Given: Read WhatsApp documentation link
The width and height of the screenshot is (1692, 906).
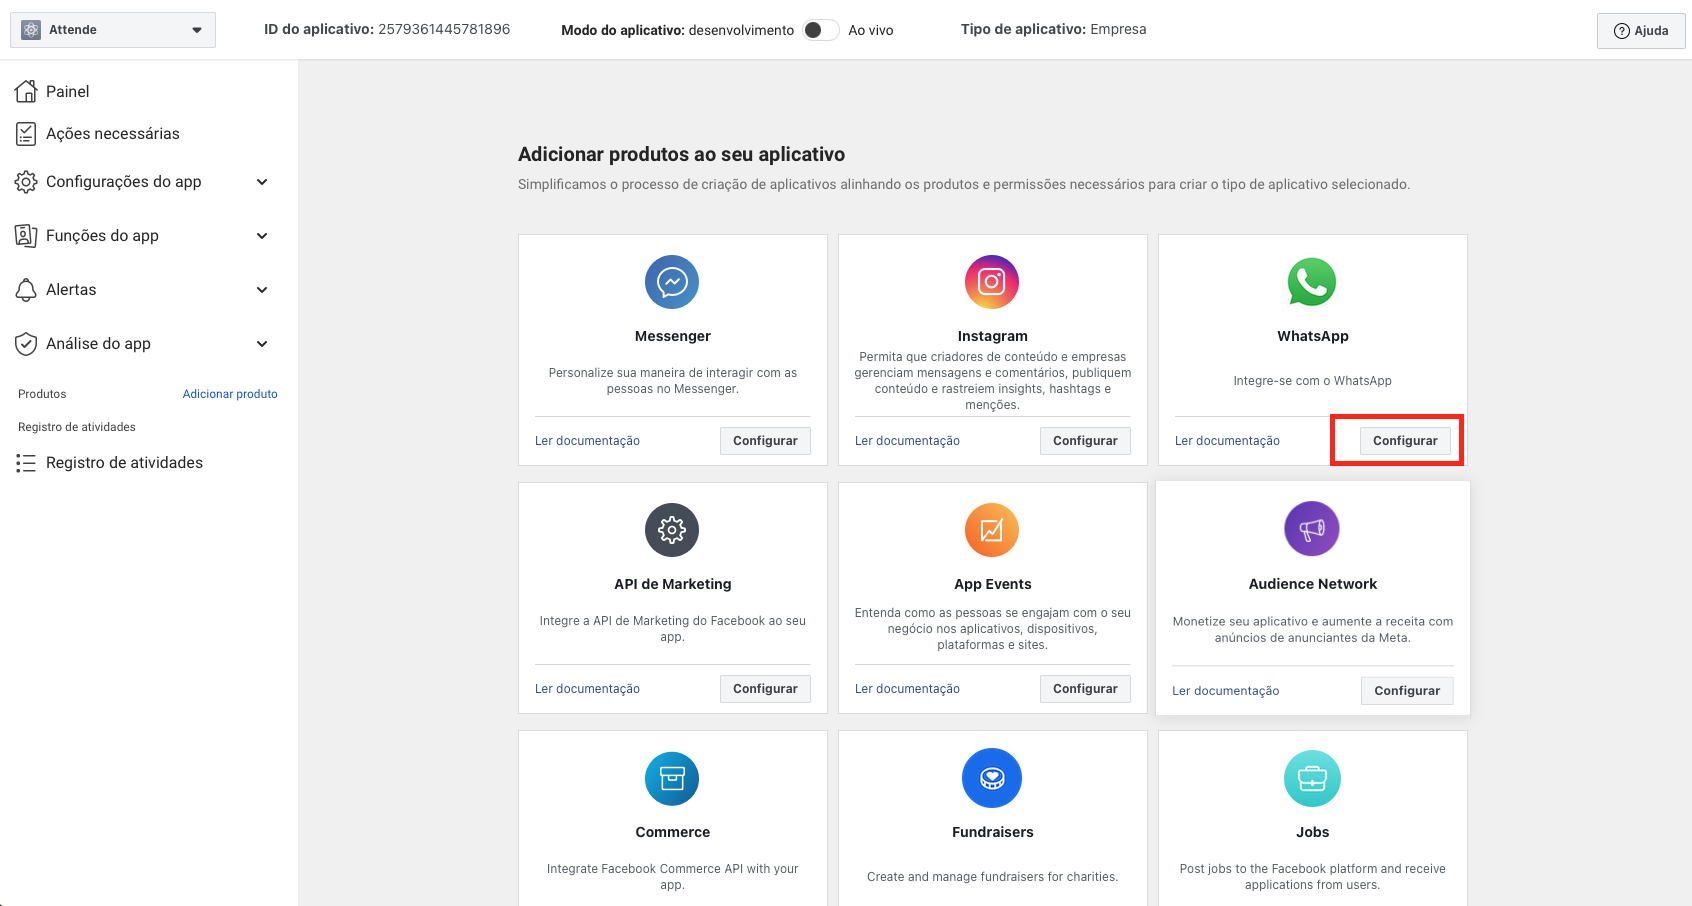Looking at the screenshot, I should pyautogui.click(x=1227, y=441).
